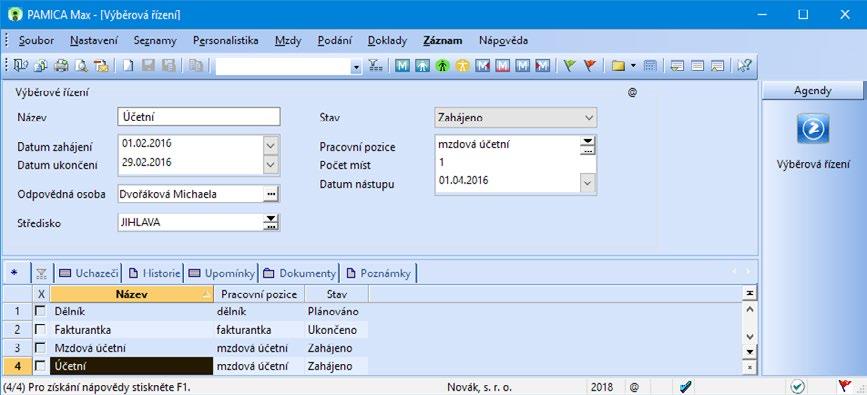Image resolution: width=867 pixels, height=395 pixels.
Task: Tick the checkbox for the Dělník row
Action: click(x=40, y=311)
